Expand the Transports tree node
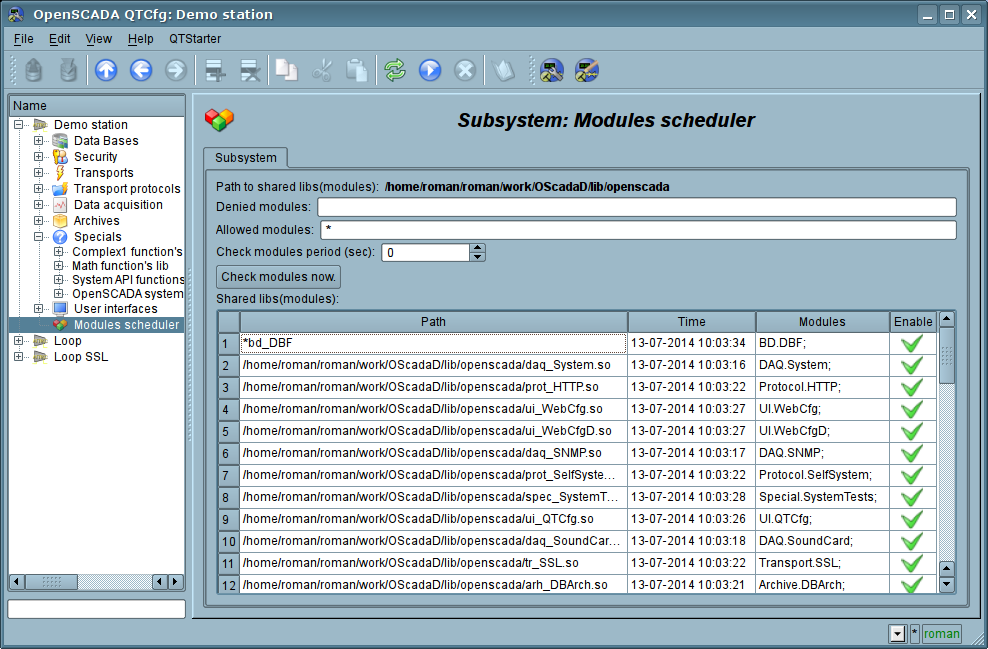This screenshot has height=649, width=988. pyautogui.click(x=38, y=173)
